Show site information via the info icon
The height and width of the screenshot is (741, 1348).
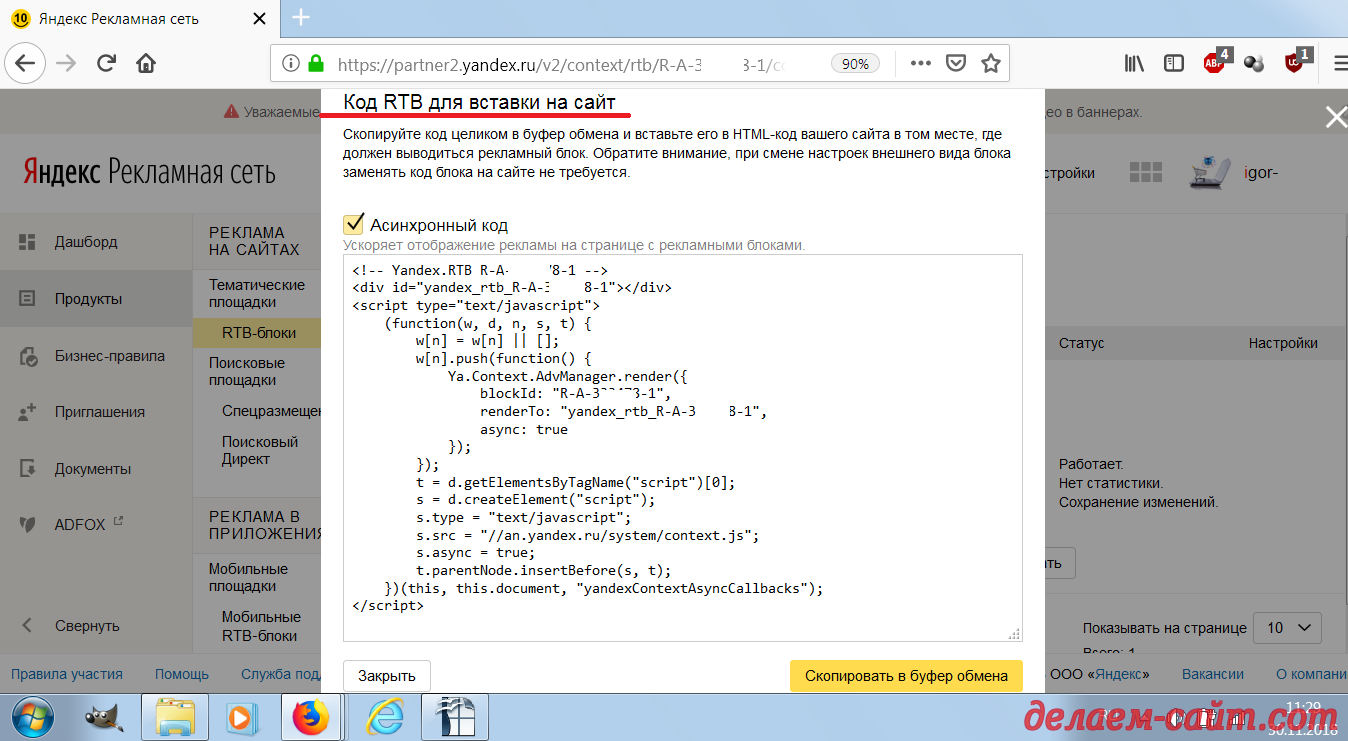[290, 63]
